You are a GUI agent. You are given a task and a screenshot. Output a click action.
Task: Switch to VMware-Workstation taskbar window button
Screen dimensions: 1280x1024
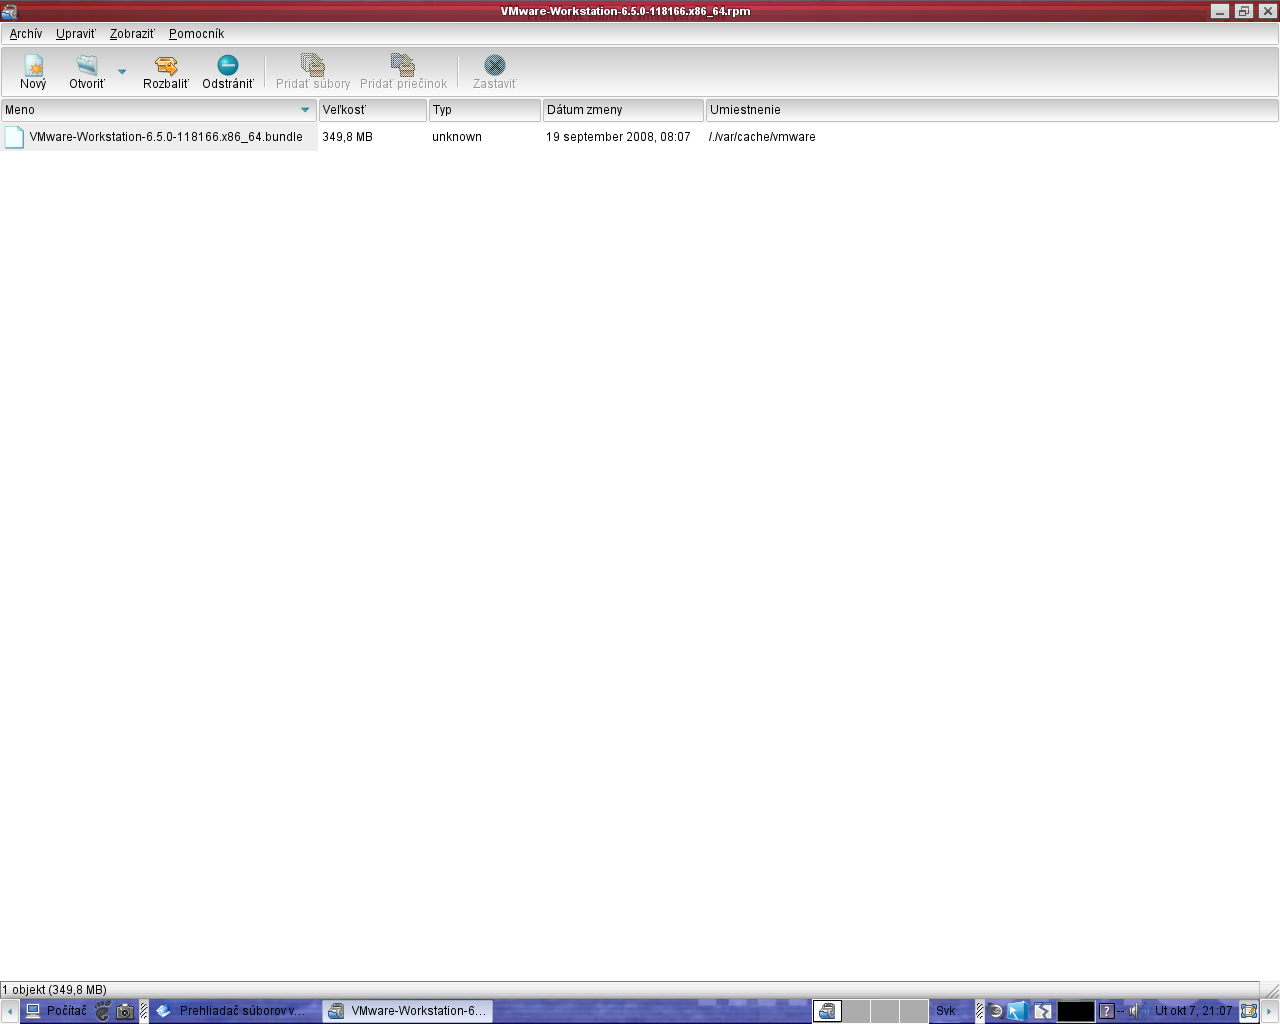pos(408,1011)
